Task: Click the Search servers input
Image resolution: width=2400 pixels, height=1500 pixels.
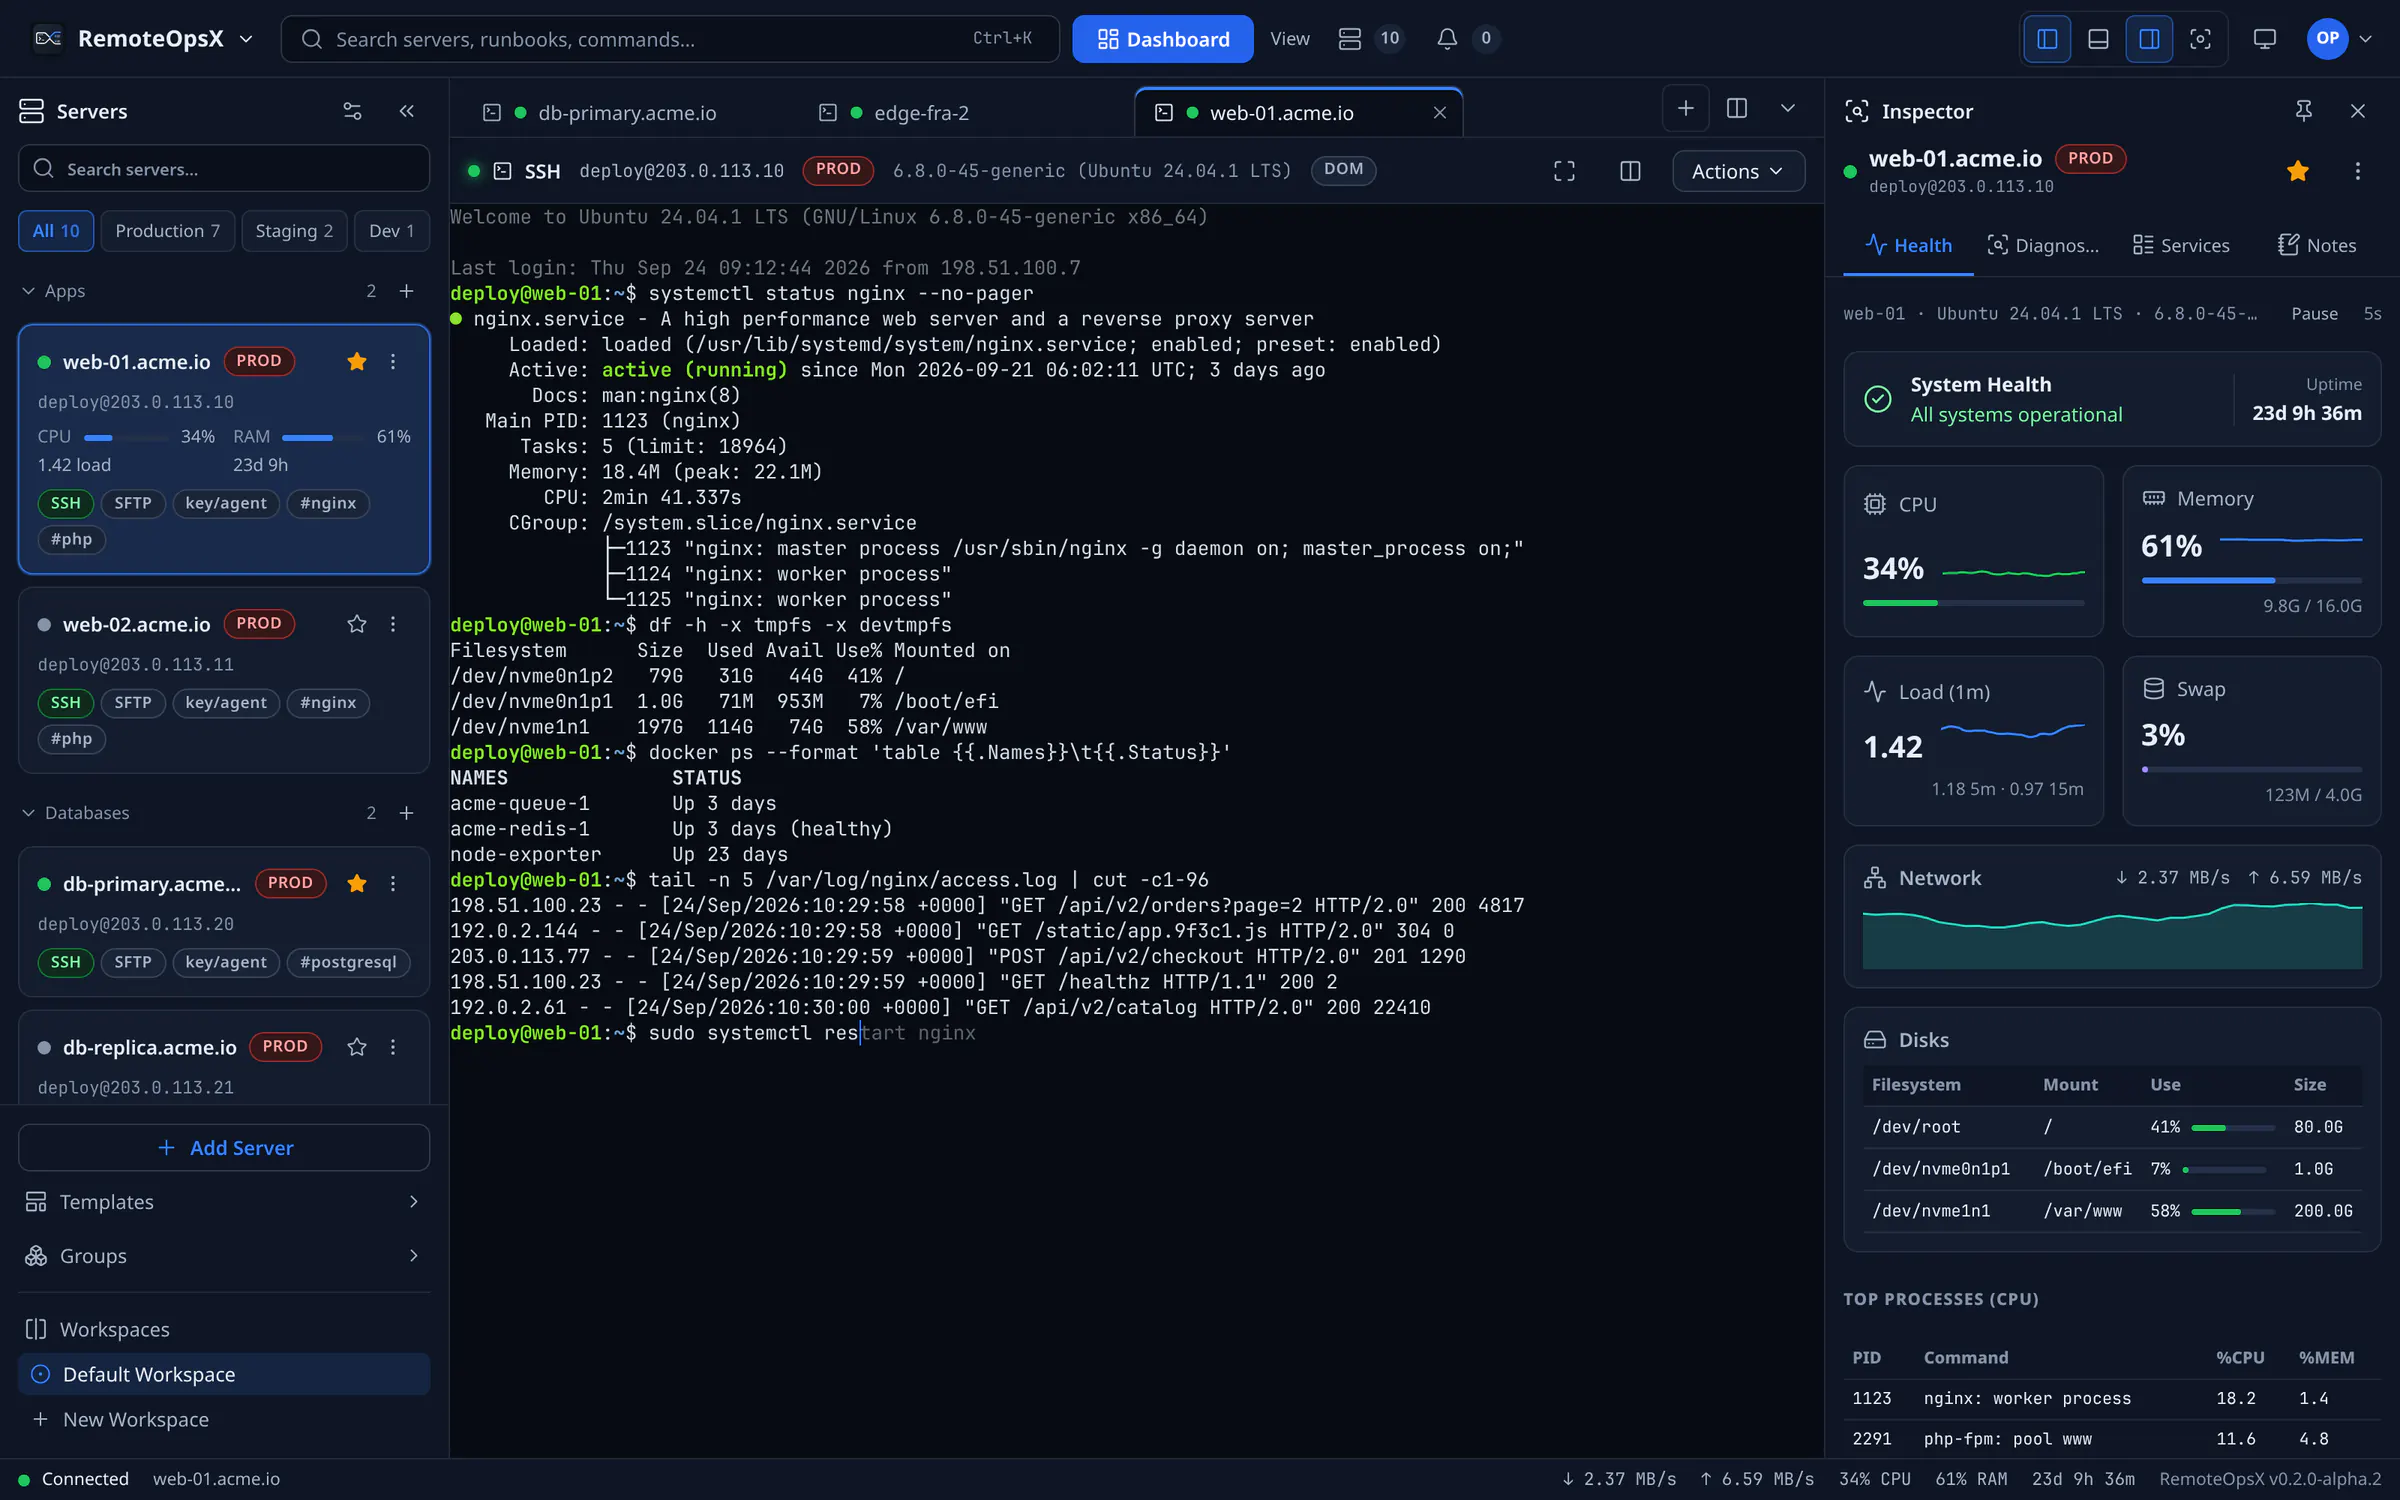Action: (x=224, y=169)
